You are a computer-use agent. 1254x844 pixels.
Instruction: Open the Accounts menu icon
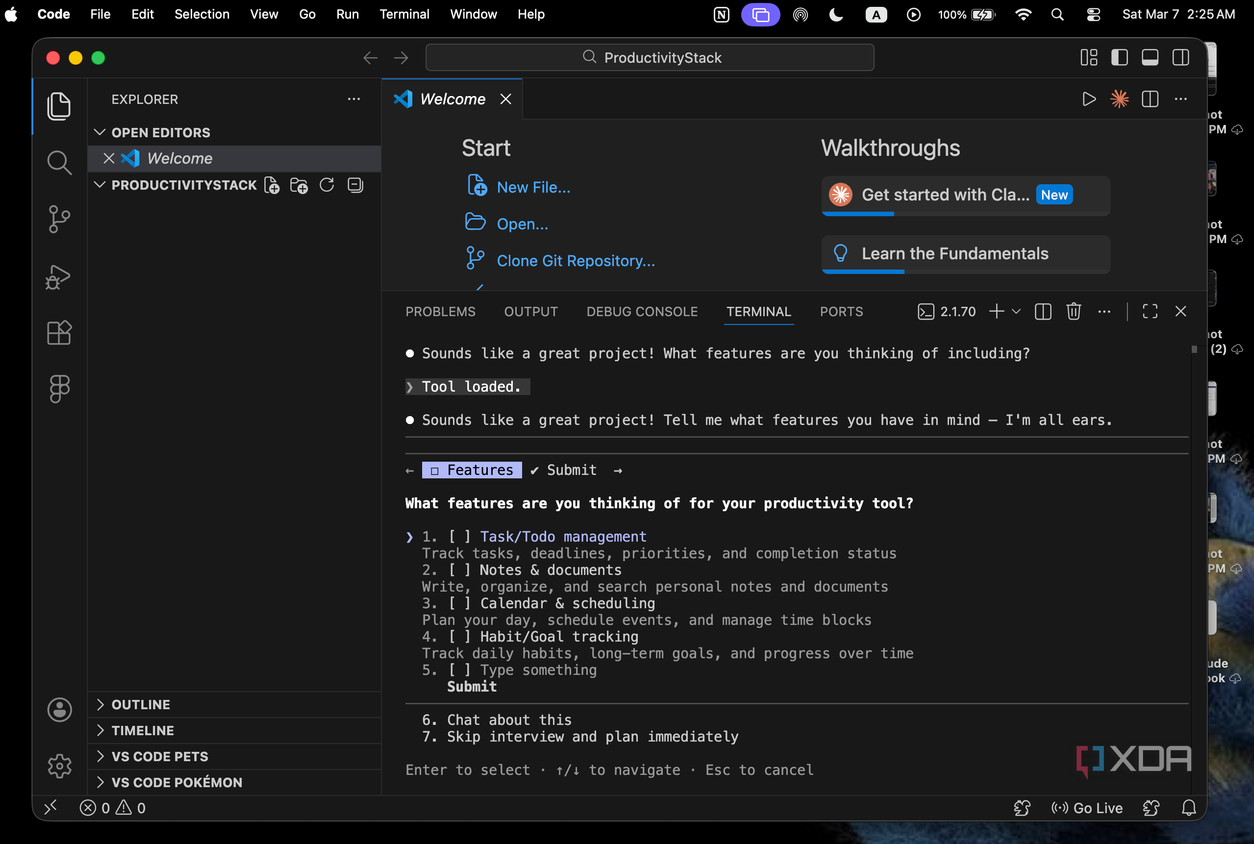(59, 710)
